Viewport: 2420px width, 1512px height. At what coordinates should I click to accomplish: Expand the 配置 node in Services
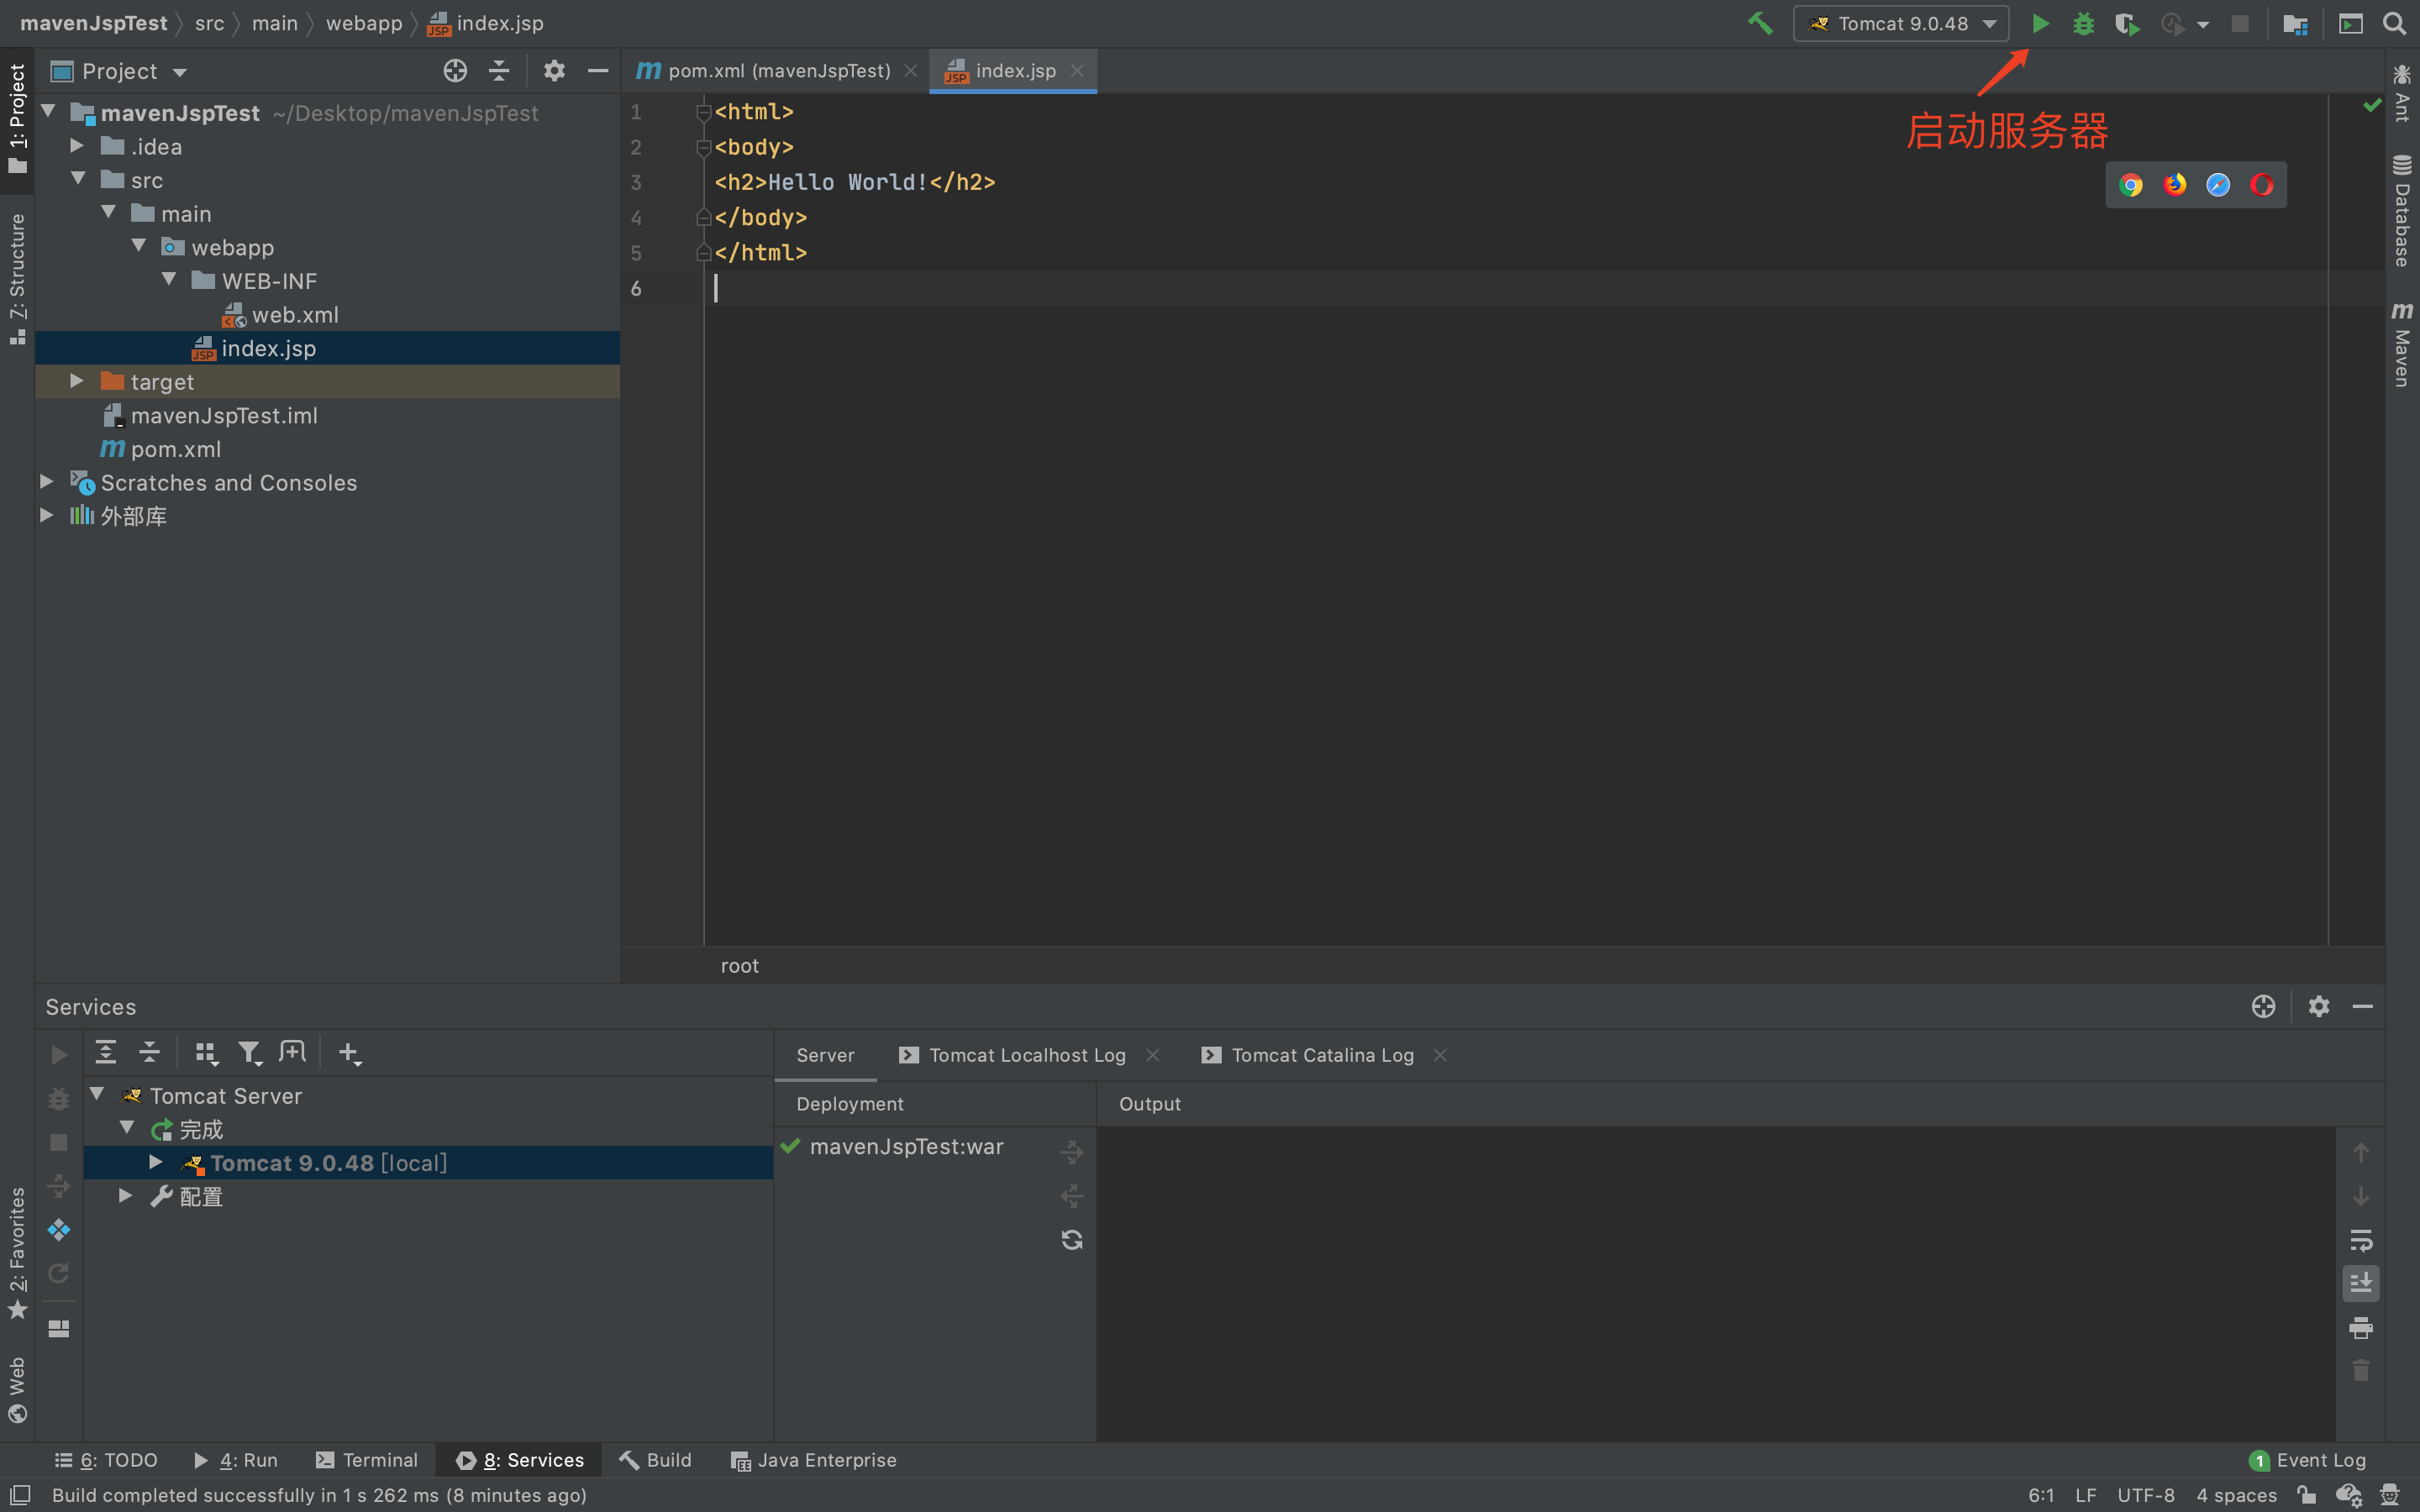click(126, 1196)
